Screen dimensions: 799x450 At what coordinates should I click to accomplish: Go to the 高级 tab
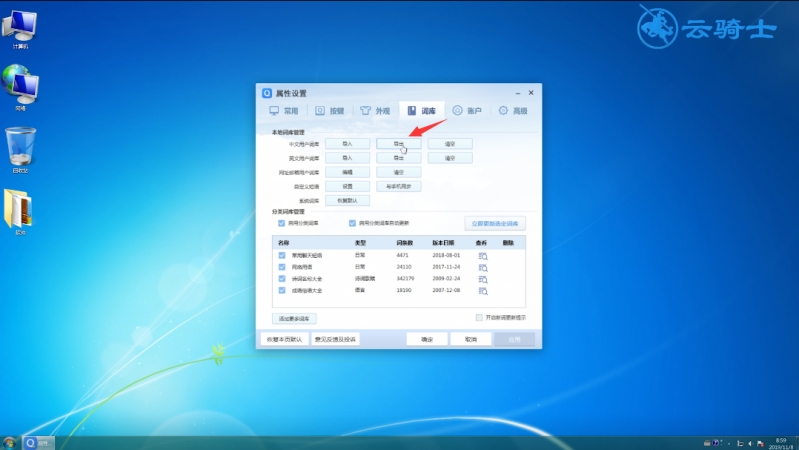pyautogui.click(x=513, y=111)
